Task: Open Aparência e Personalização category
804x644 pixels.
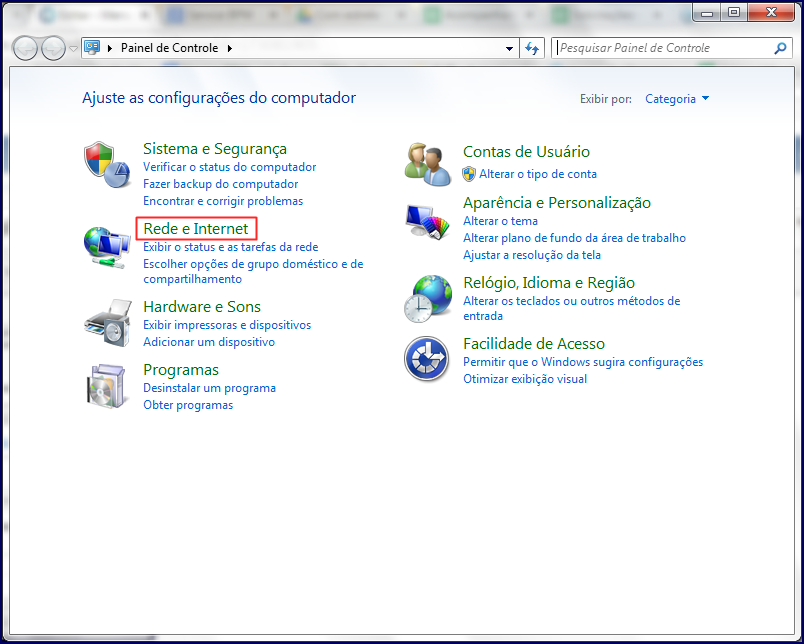Action: point(557,203)
